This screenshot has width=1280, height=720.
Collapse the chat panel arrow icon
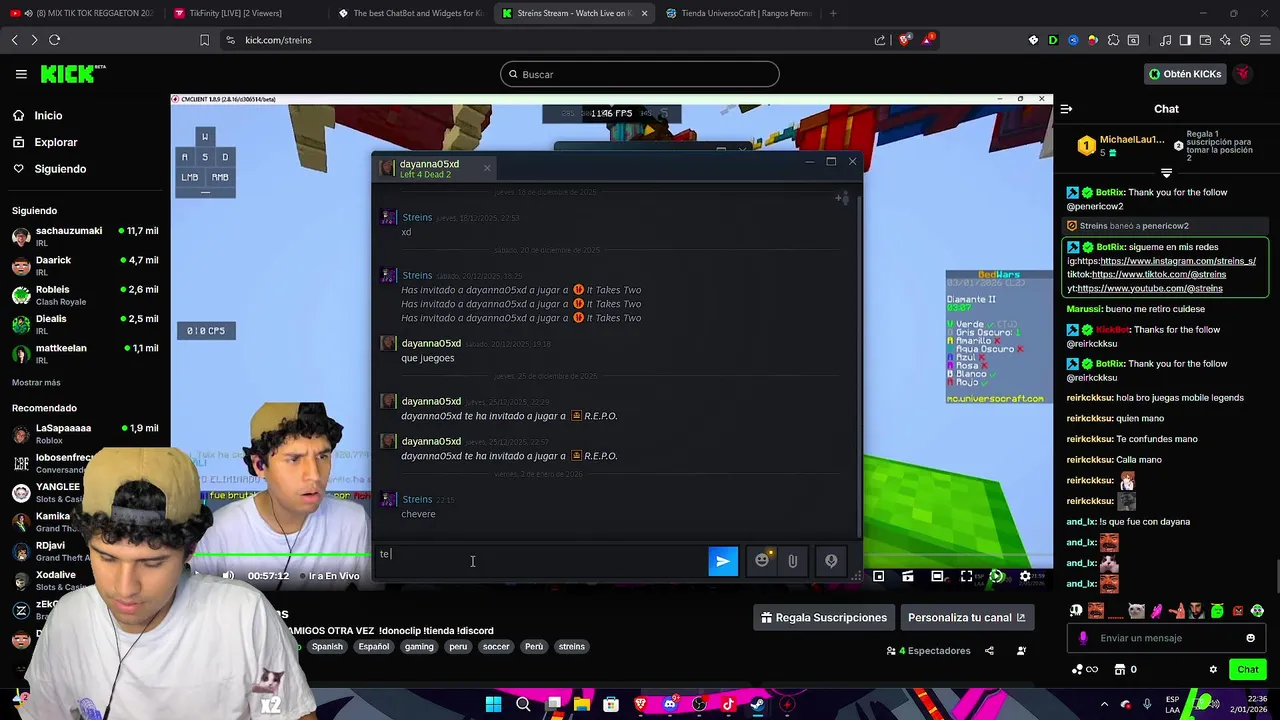(1066, 109)
